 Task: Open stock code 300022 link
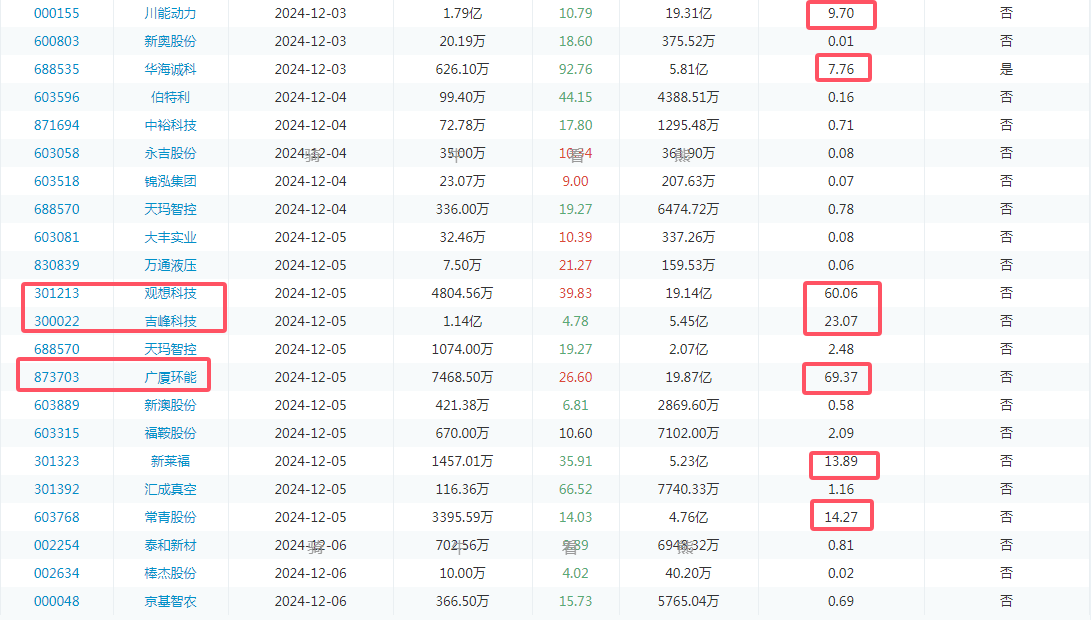56,321
